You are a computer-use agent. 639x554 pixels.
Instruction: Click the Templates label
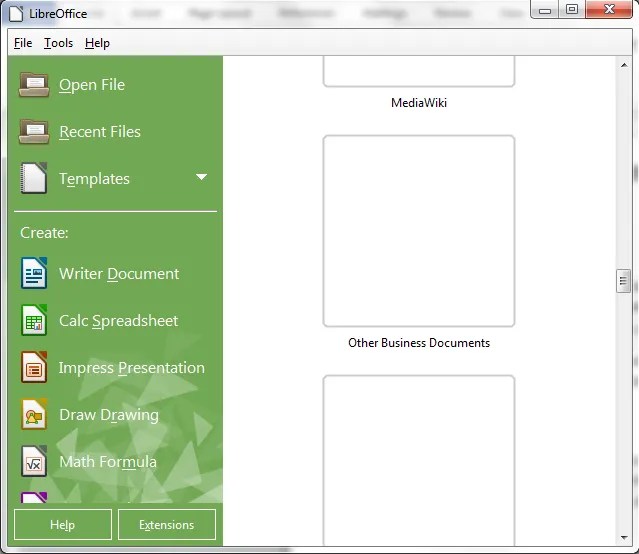[x=94, y=179]
